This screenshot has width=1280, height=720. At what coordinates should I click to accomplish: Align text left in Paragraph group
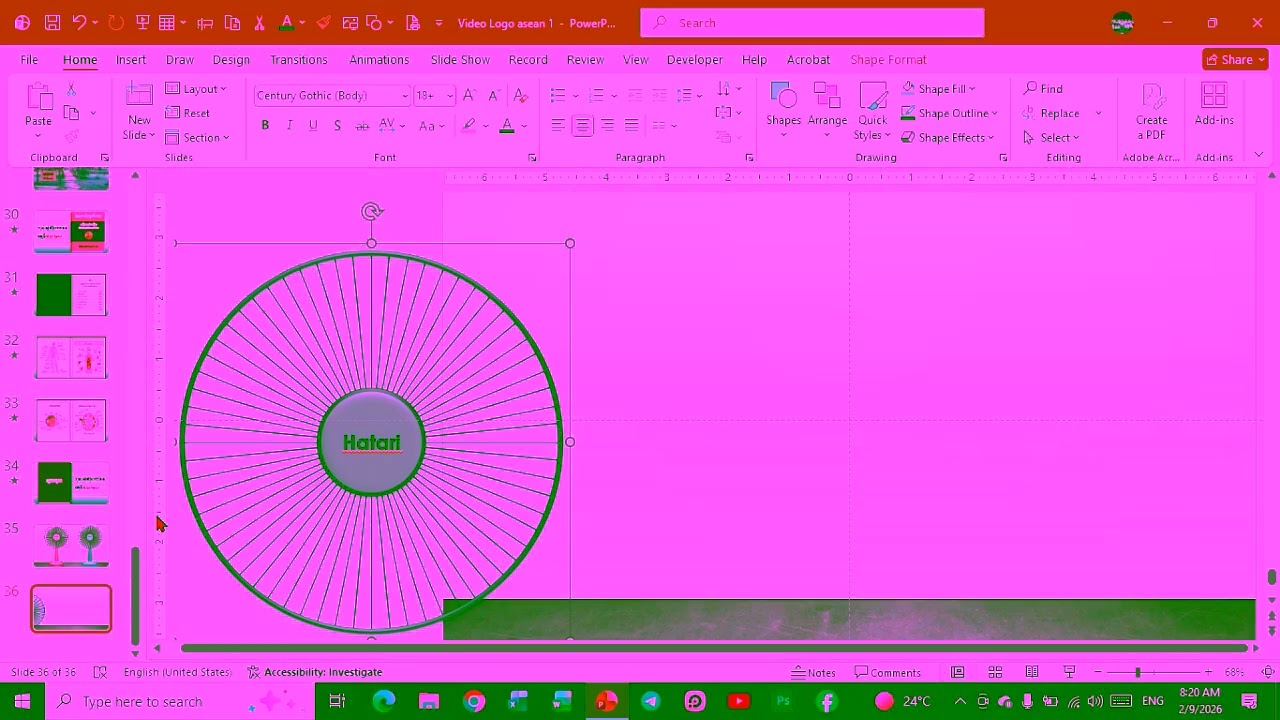pos(558,125)
